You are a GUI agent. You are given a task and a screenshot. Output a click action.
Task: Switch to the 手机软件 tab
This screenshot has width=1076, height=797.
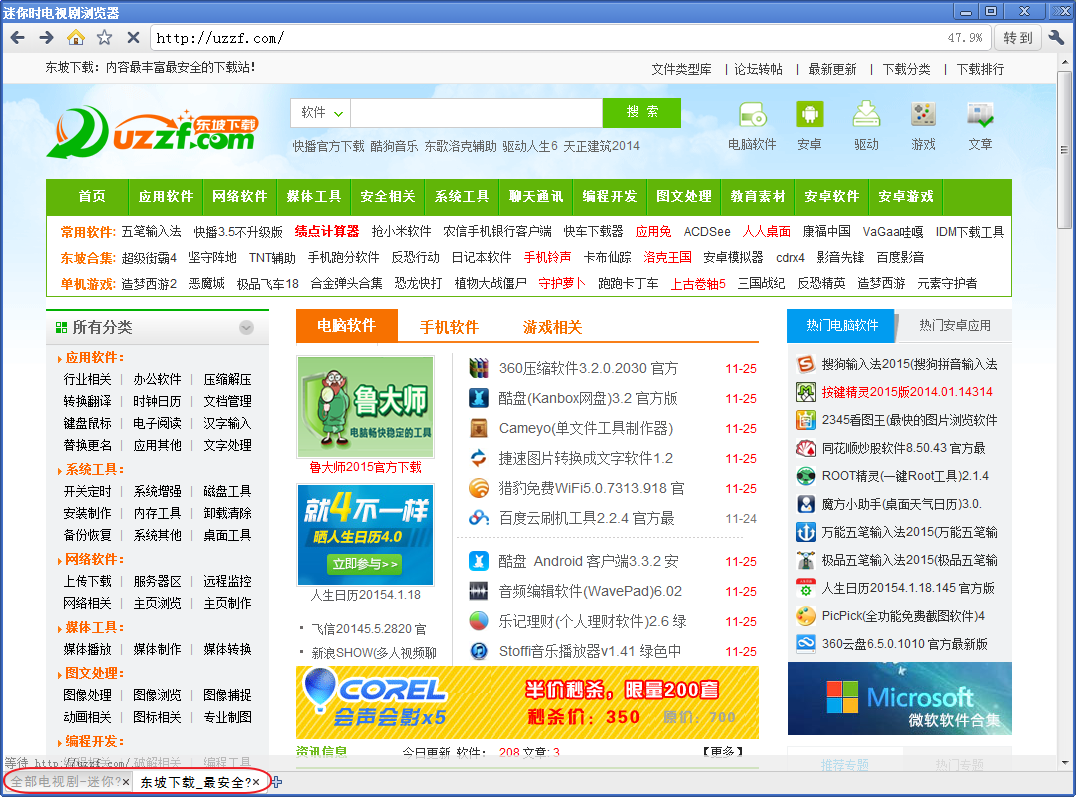[x=449, y=327]
